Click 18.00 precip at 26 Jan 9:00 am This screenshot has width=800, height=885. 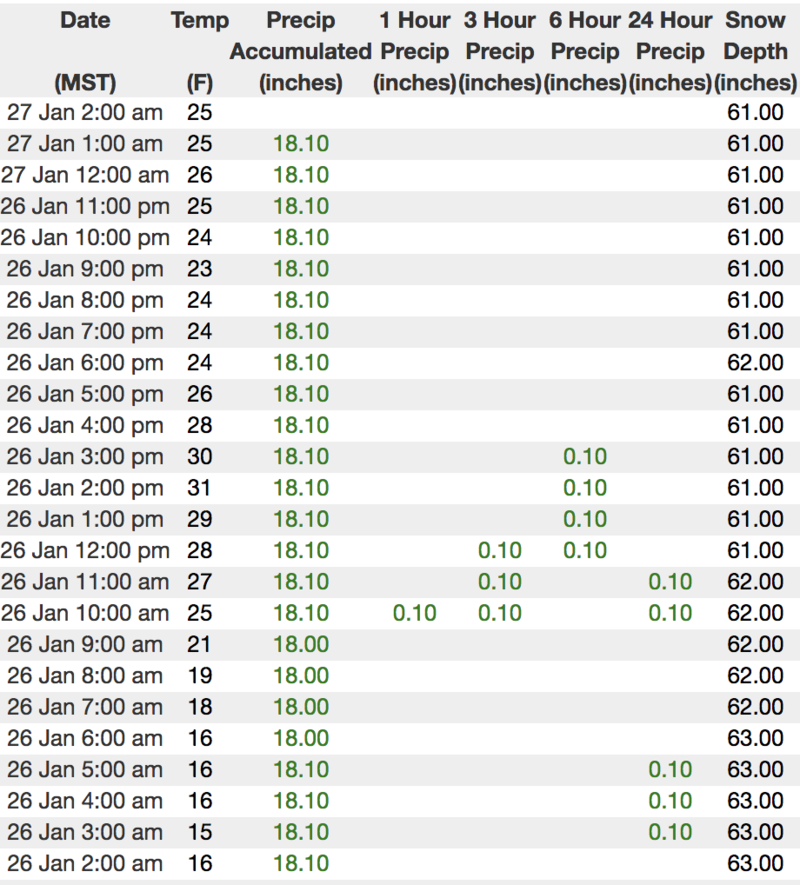(301, 644)
